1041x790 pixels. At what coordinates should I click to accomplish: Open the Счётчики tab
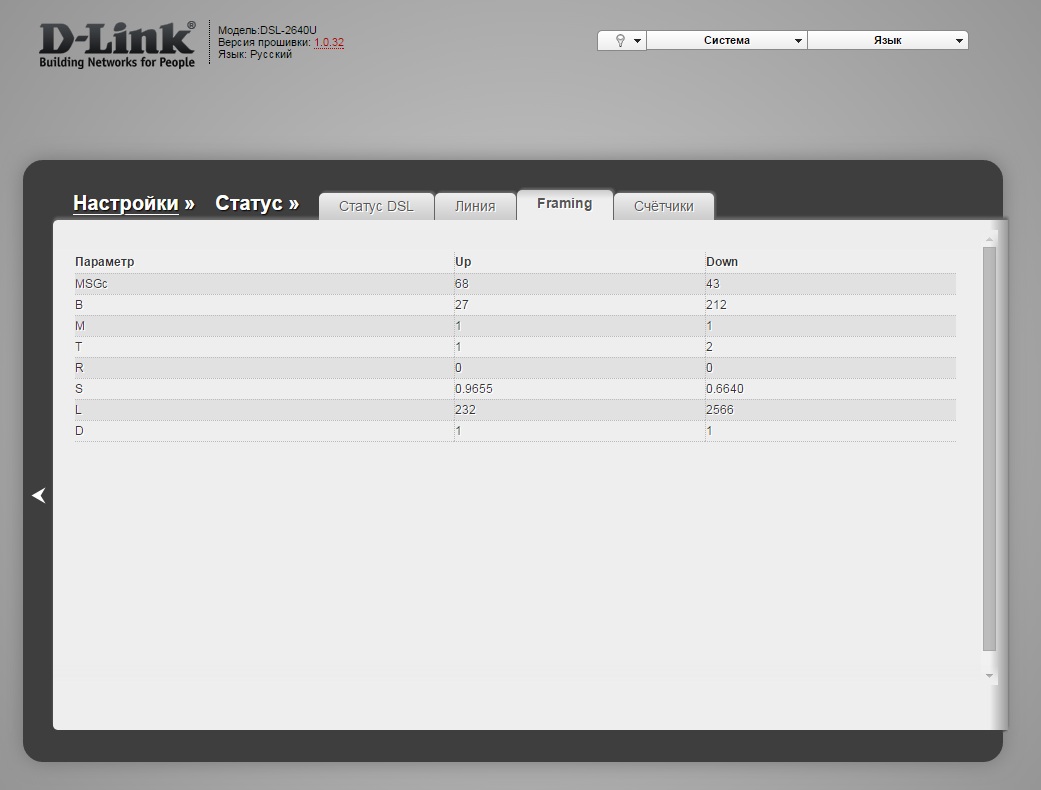tap(664, 206)
